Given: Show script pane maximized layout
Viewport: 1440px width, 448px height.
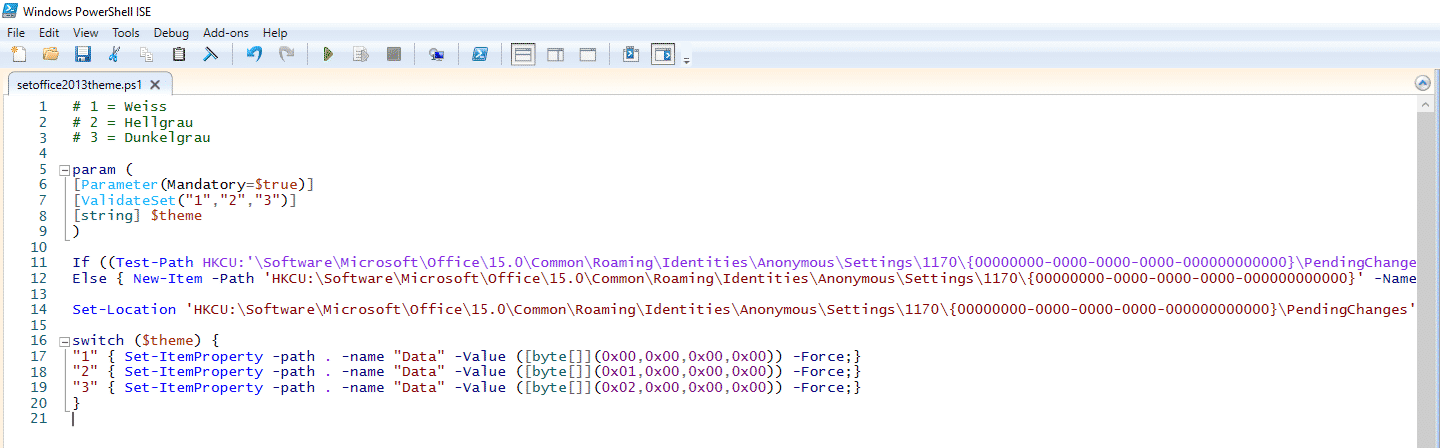Looking at the screenshot, I should (x=588, y=54).
